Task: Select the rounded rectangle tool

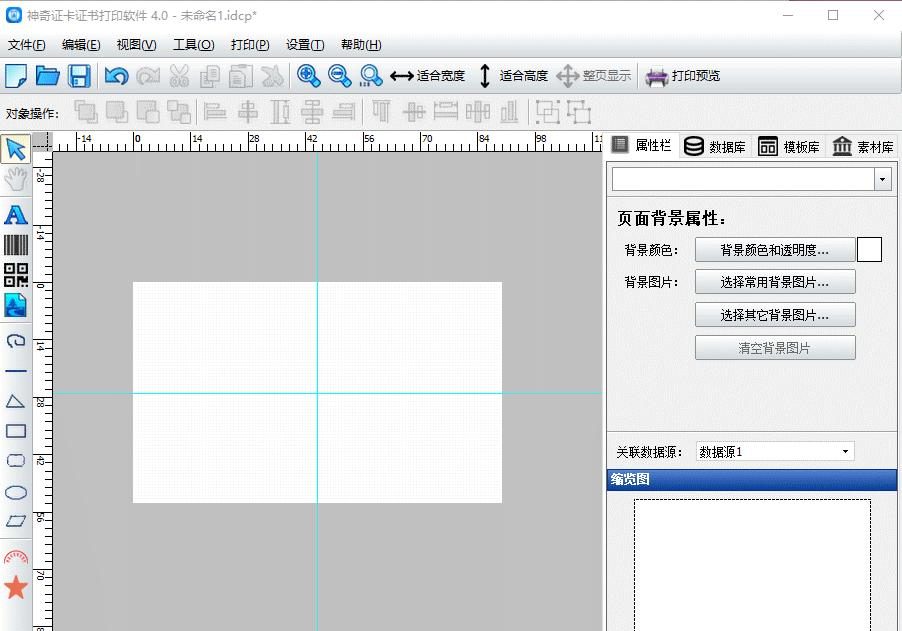Action: (16, 461)
